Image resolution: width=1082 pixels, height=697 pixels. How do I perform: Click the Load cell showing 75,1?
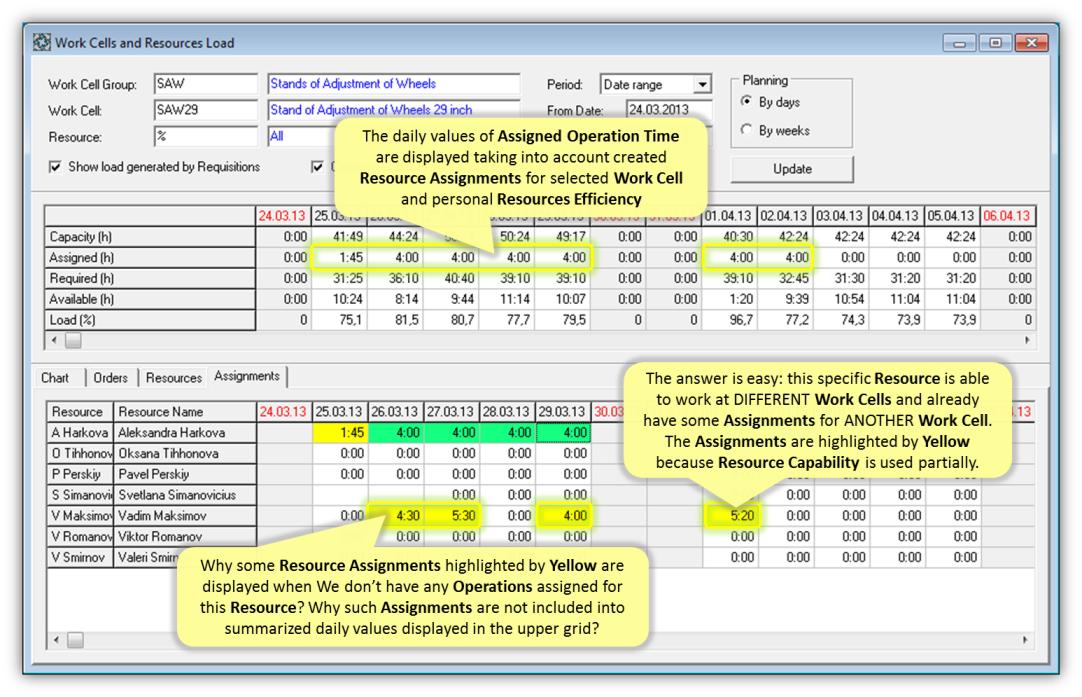[x=339, y=320]
